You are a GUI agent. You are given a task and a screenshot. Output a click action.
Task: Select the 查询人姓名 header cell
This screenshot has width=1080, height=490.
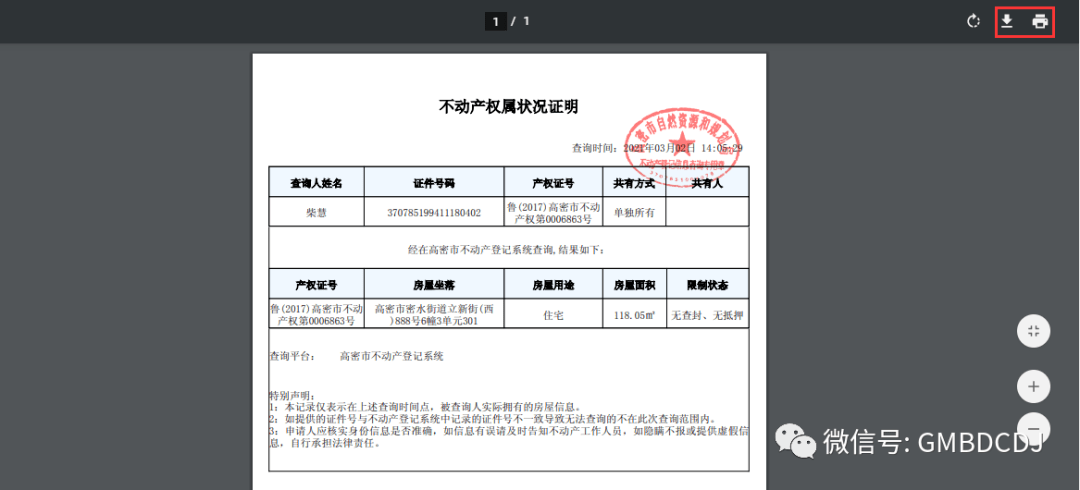(316, 183)
